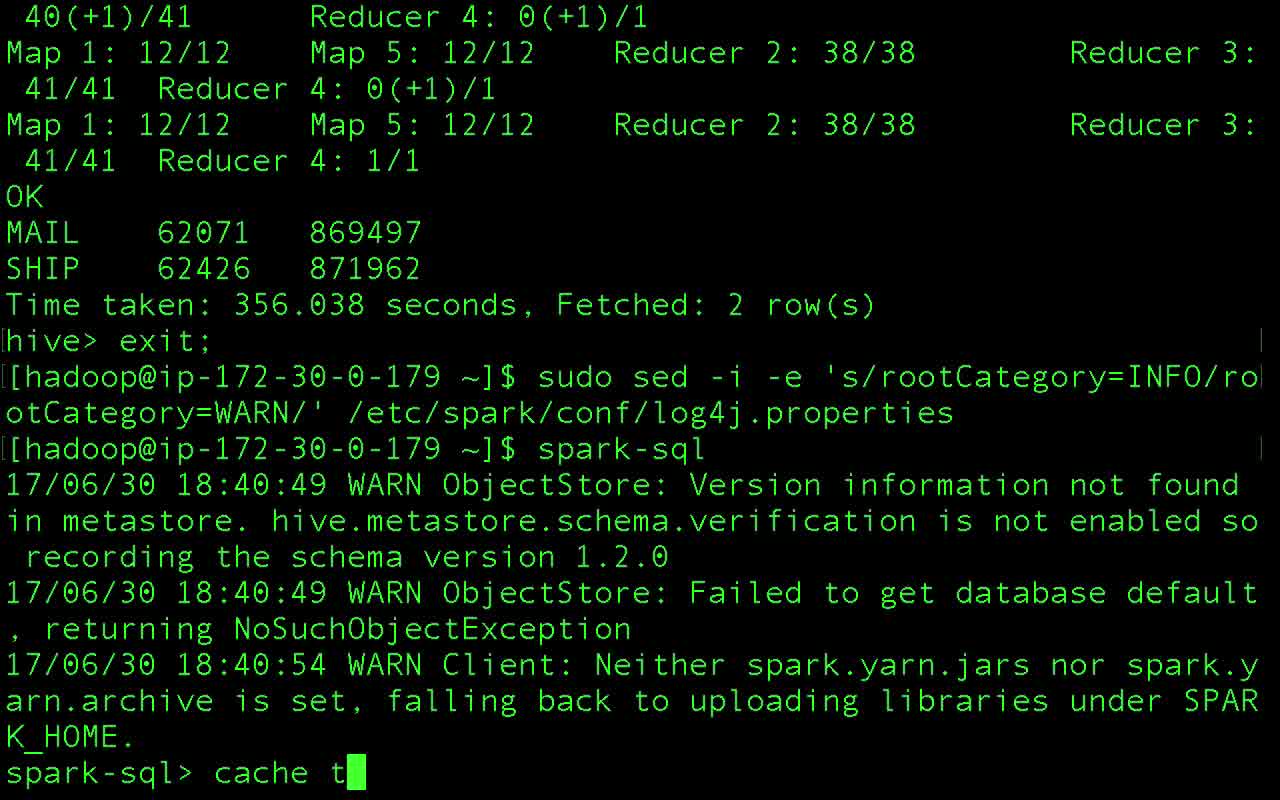Click the 'SHIP' result row label
This screenshot has width=1280, height=800.
(43, 269)
